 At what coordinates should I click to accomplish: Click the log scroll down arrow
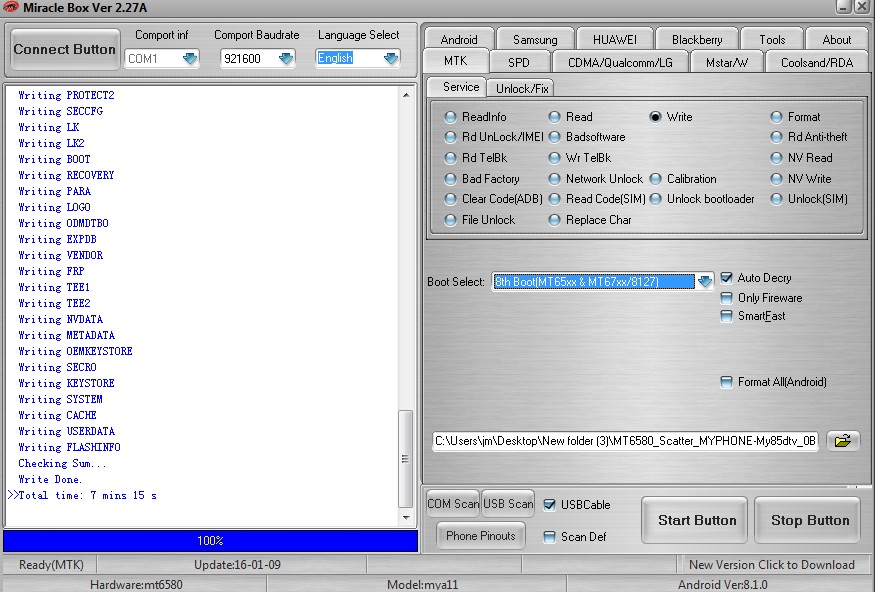[x=406, y=518]
